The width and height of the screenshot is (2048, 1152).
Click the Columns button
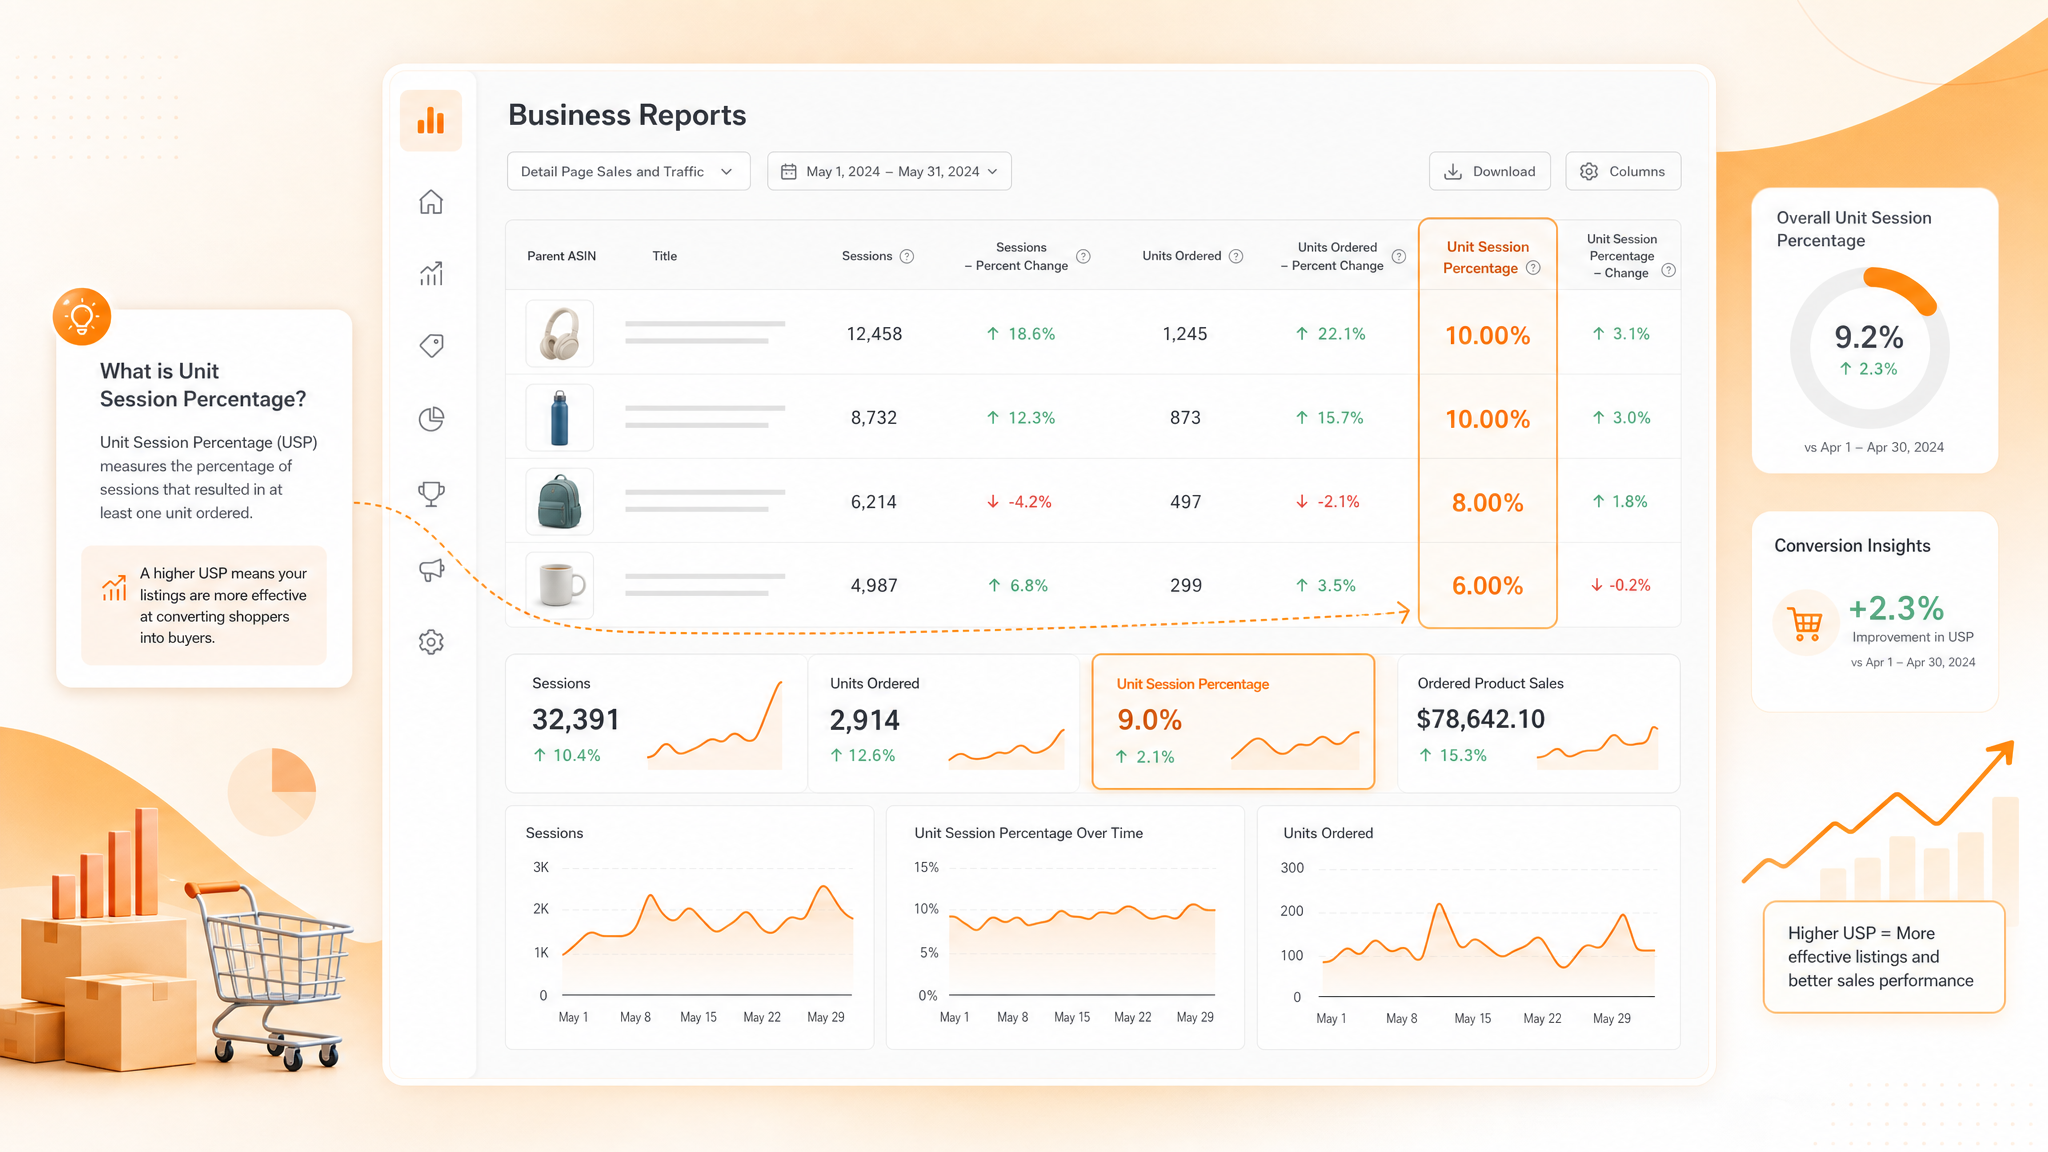pos(1623,172)
